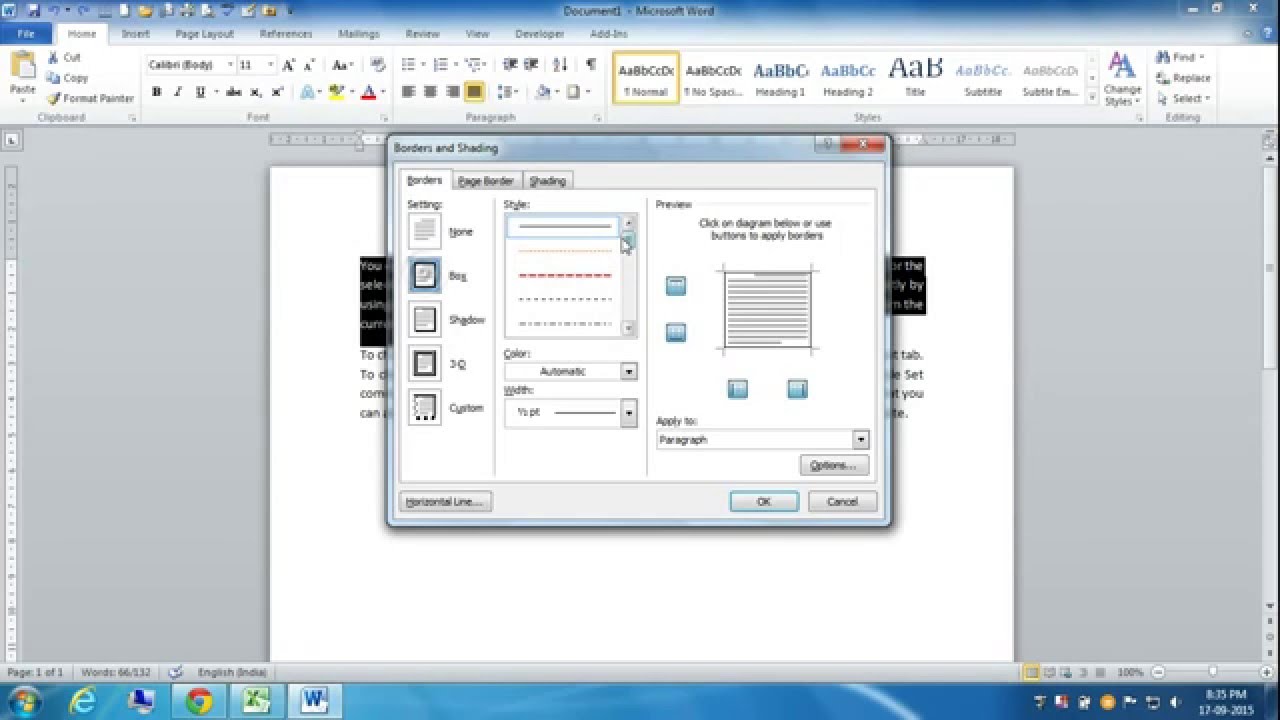Open the File tab

(25, 34)
